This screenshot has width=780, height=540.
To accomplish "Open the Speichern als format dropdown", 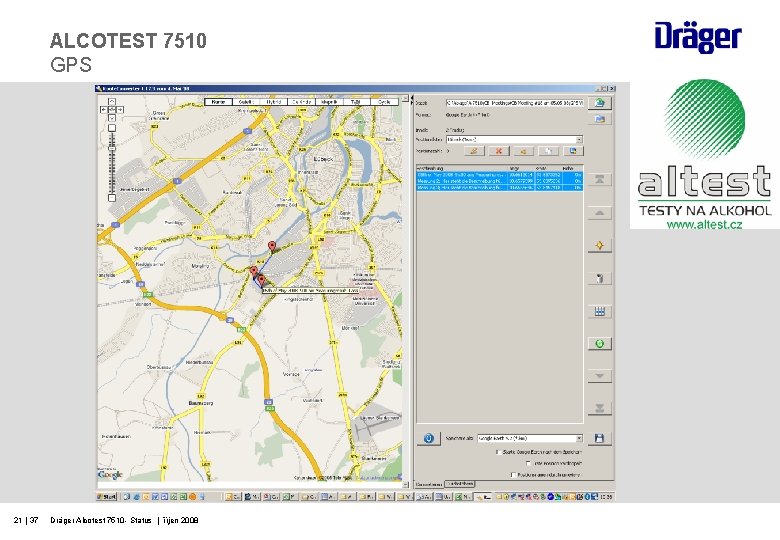I will [579, 439].
